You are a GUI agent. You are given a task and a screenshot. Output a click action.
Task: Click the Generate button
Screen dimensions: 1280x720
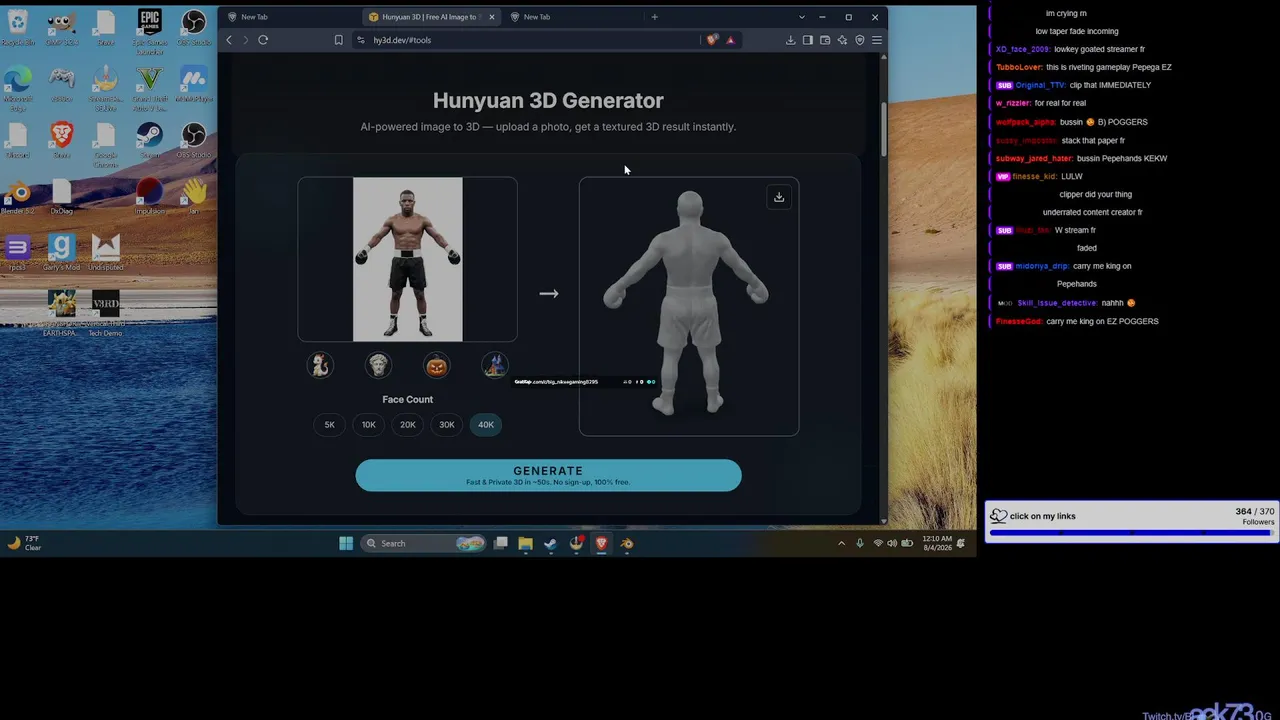(548, 476)
